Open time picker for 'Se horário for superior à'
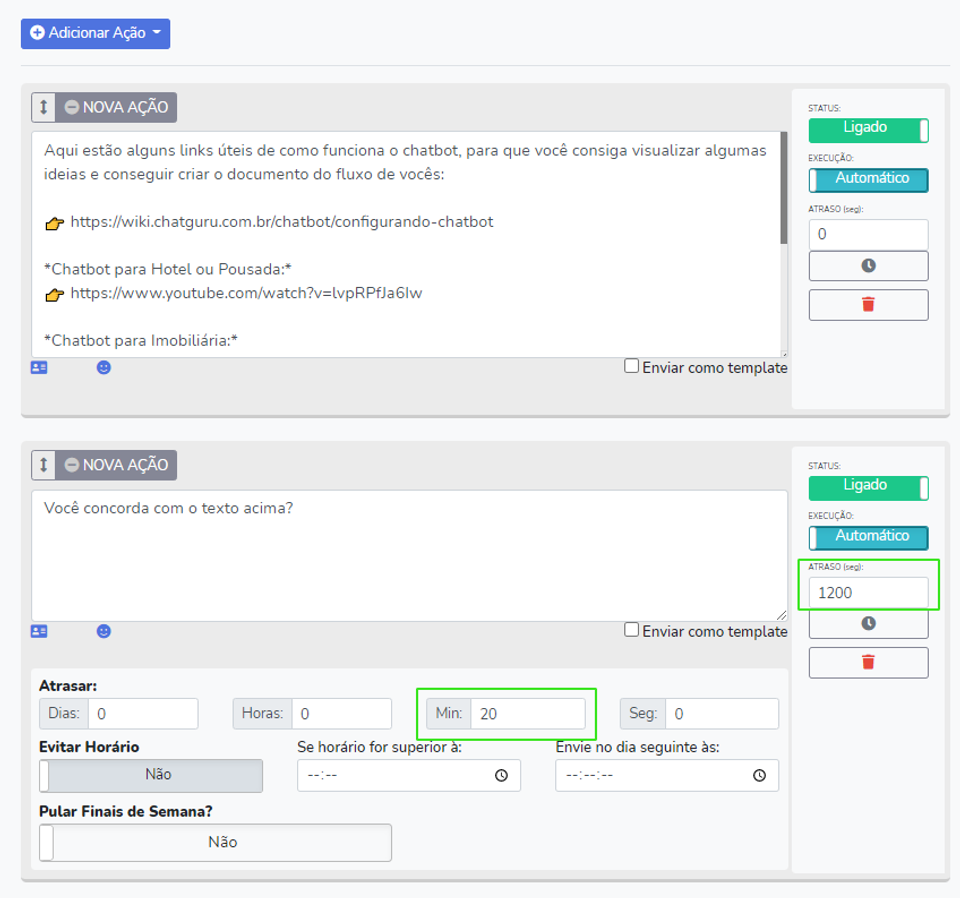This screenshot has height=898, width=960. click(x=501, y=776)
